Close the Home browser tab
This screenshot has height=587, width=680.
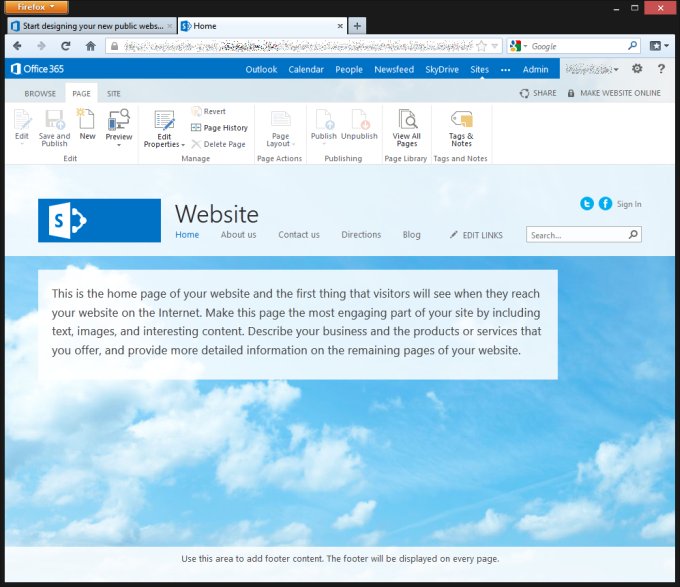[340, 26]
